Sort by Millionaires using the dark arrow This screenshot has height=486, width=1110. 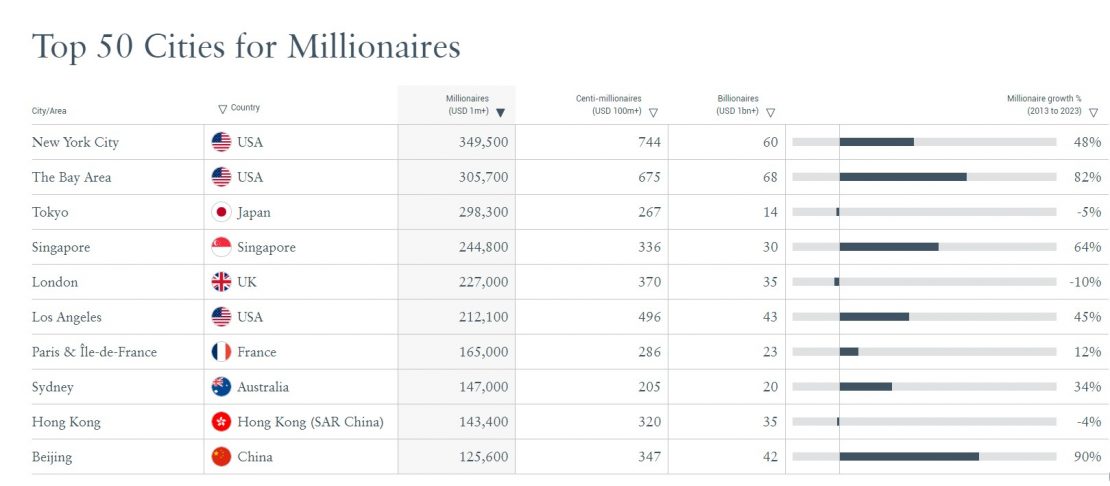pyautogui.click(x=500, y=113)
